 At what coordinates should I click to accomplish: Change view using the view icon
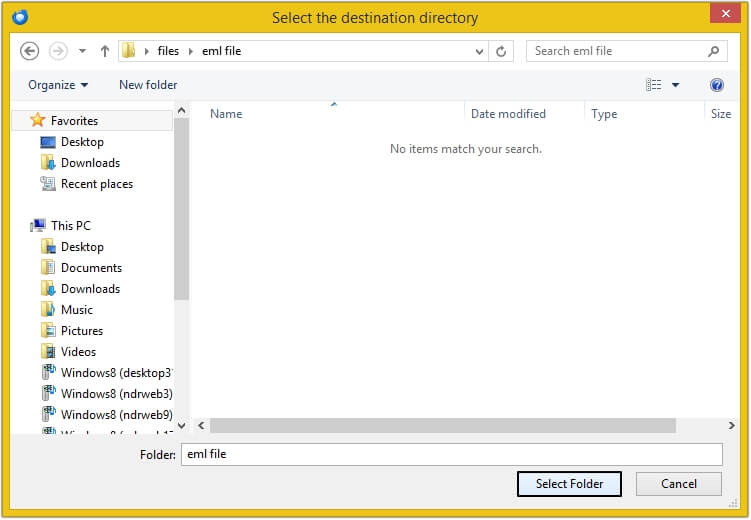pyautogui.click(x=654, y=85)
